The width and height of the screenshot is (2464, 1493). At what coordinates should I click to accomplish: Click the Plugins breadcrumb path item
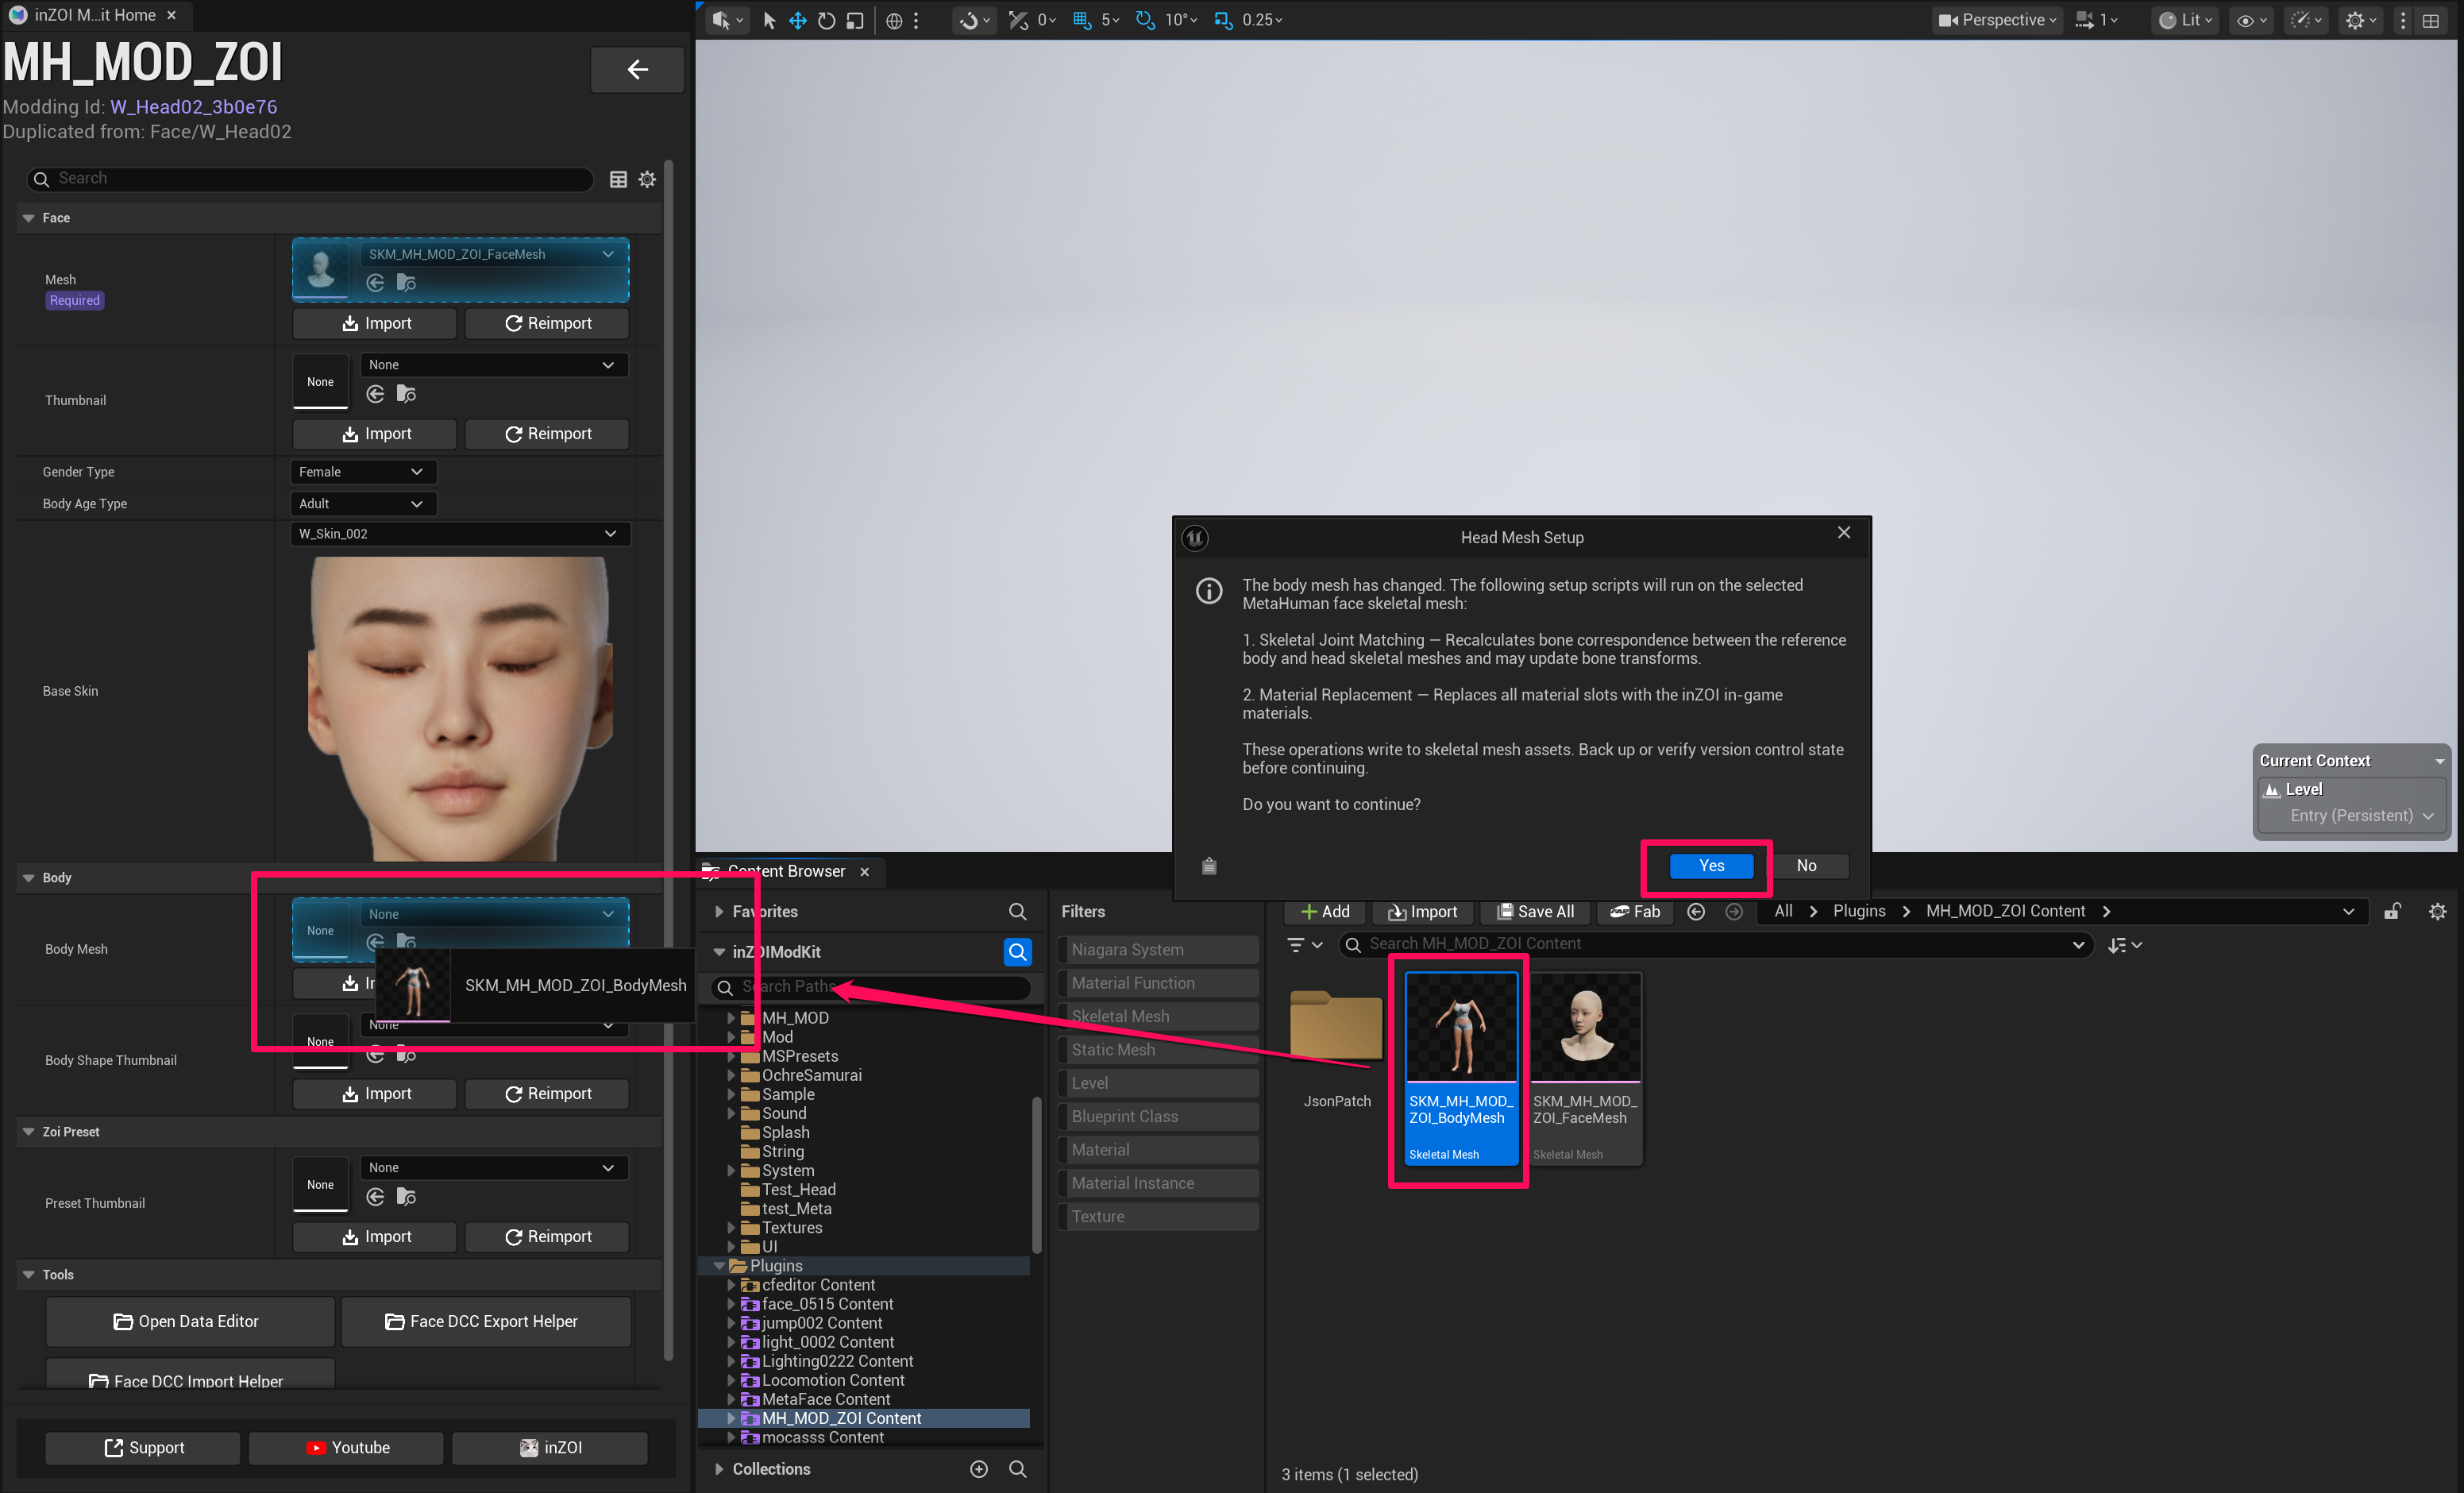click(x=1859, y=911)
